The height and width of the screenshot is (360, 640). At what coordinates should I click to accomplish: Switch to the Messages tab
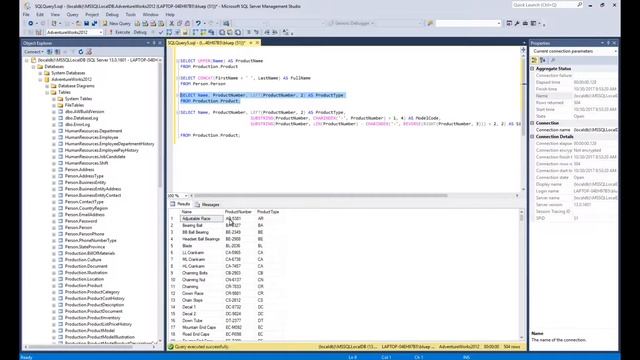coord(207,204)
